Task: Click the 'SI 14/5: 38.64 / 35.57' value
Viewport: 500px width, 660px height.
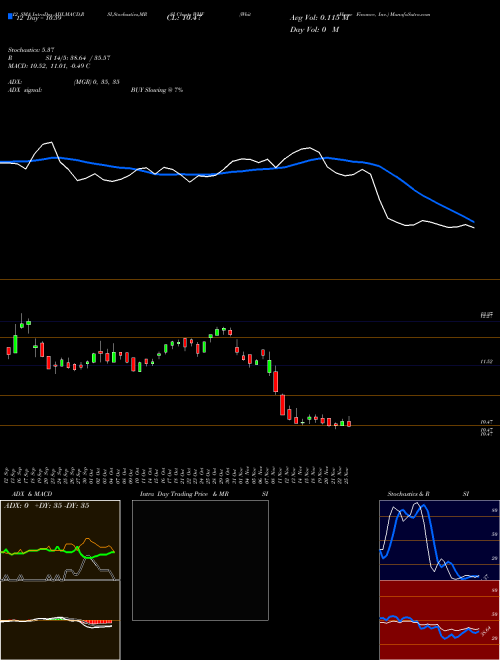Action: [78, 58]
